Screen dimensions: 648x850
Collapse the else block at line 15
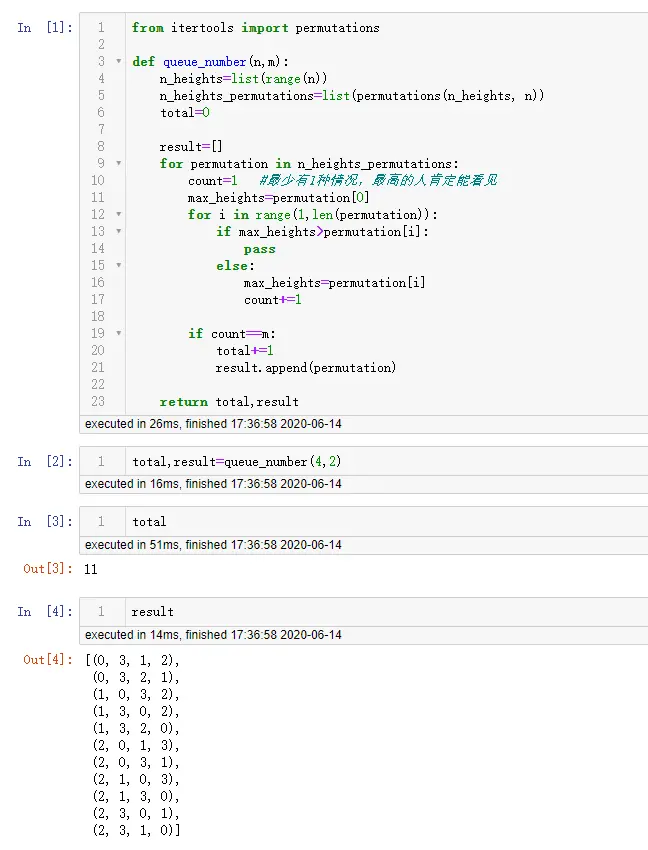(119, 266)
